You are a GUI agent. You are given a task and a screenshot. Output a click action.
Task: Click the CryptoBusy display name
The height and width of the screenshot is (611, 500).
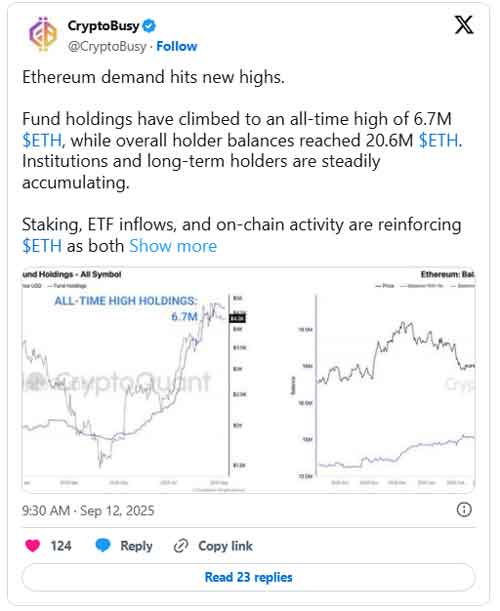103,26
